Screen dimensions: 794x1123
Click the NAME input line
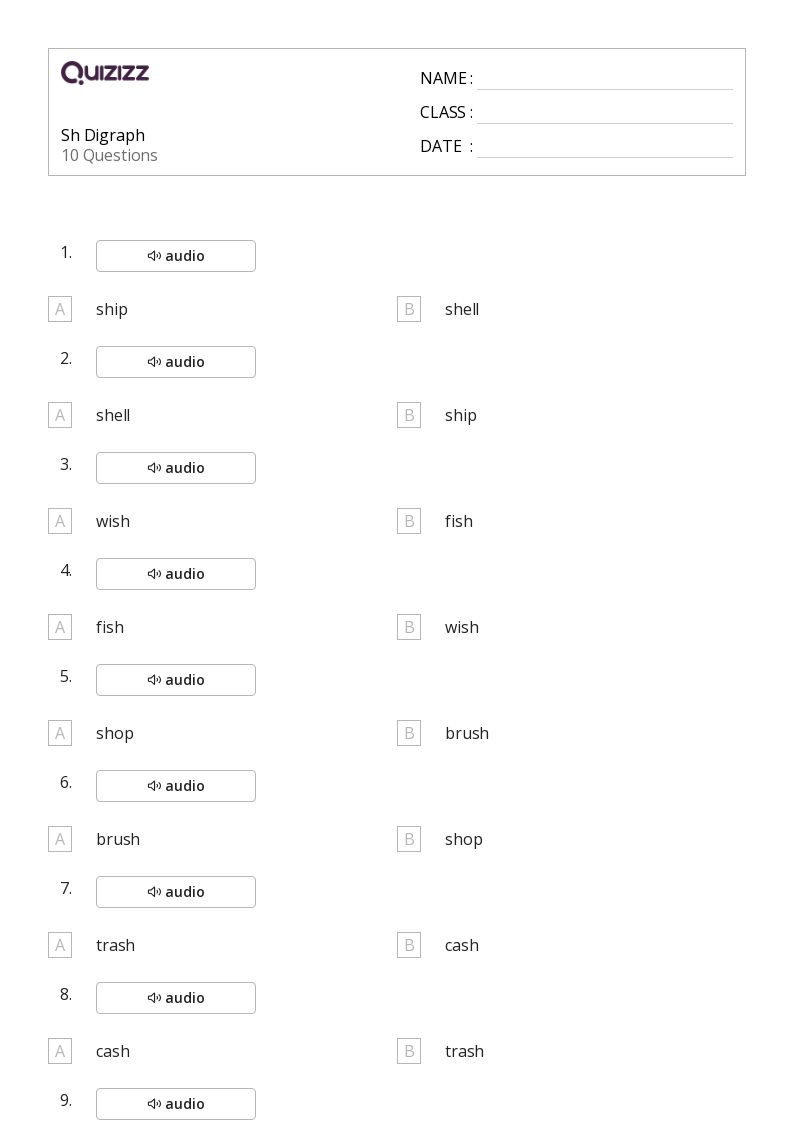click(x=604, y=79)
